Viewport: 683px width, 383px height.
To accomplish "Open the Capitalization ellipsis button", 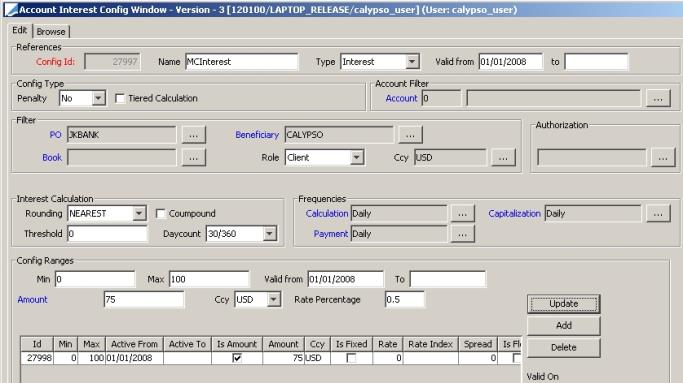I will [x=658, y=214].
